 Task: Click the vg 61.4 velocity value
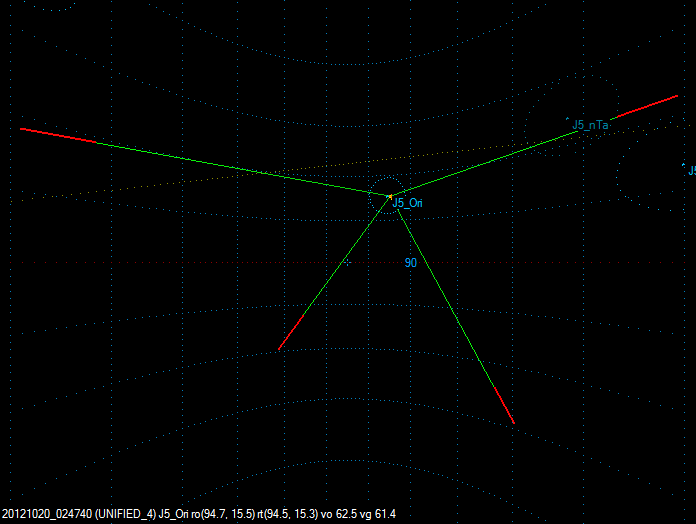(x=377, y=514)
